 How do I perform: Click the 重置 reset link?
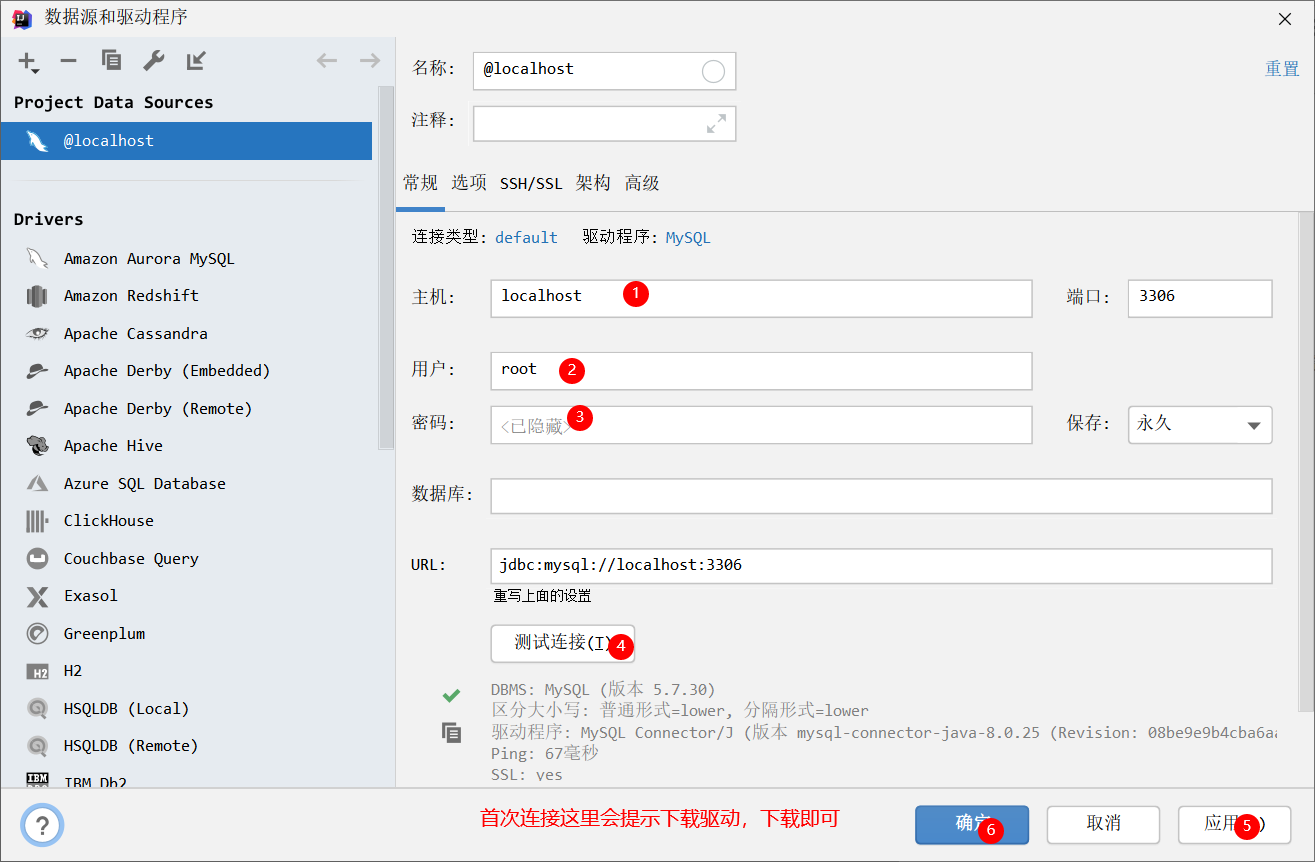coord(1282,69)
